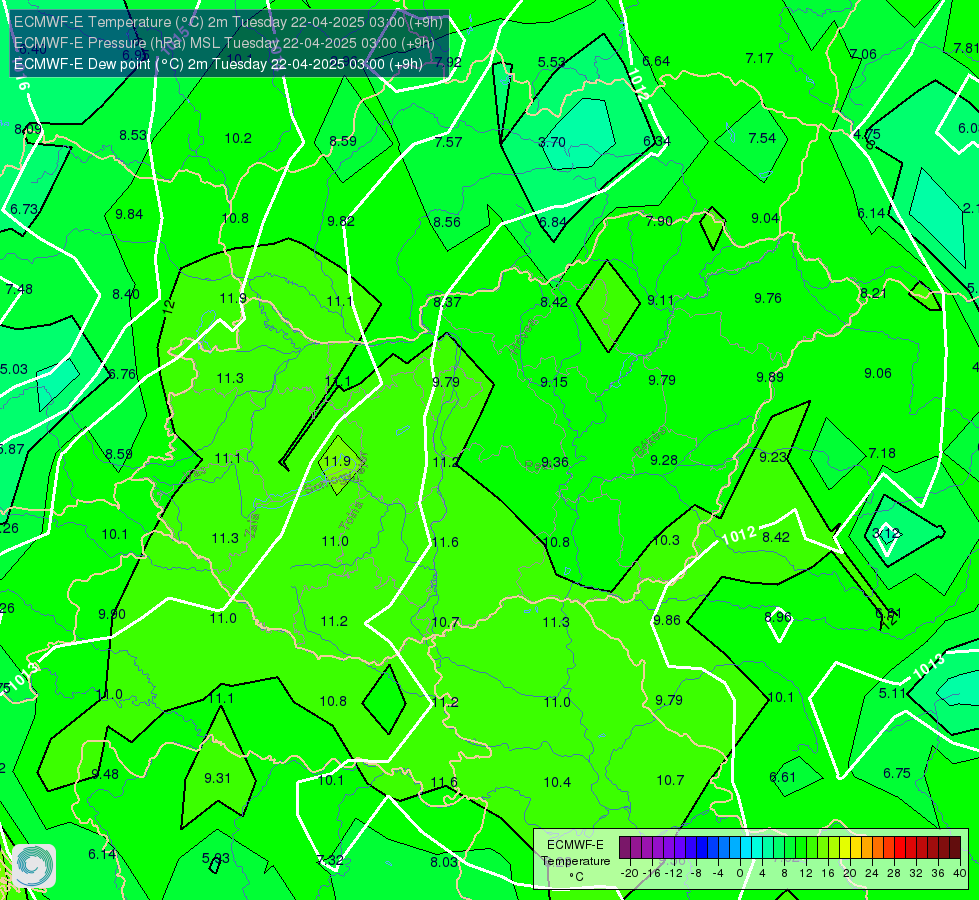The width and height of the screenshot is (979, 900).
Task: Click the 6.73 temperature value
Action: click(x=24, y=209)
